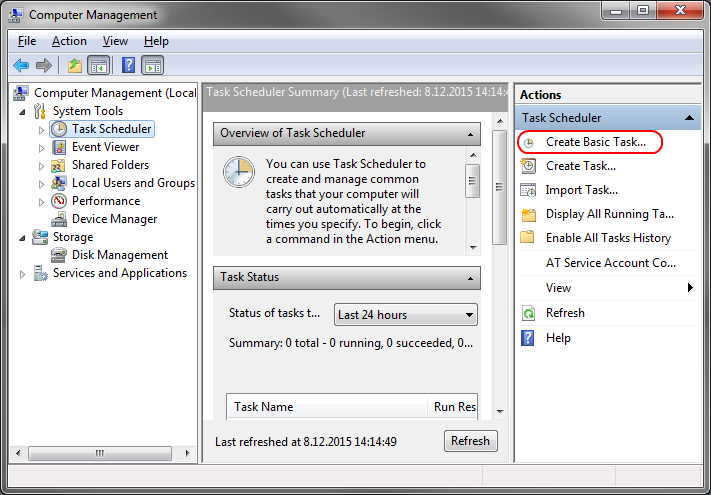This screenshot has width=711, height=495.
Task: Click the Disk Management icon
Action: 59,255
